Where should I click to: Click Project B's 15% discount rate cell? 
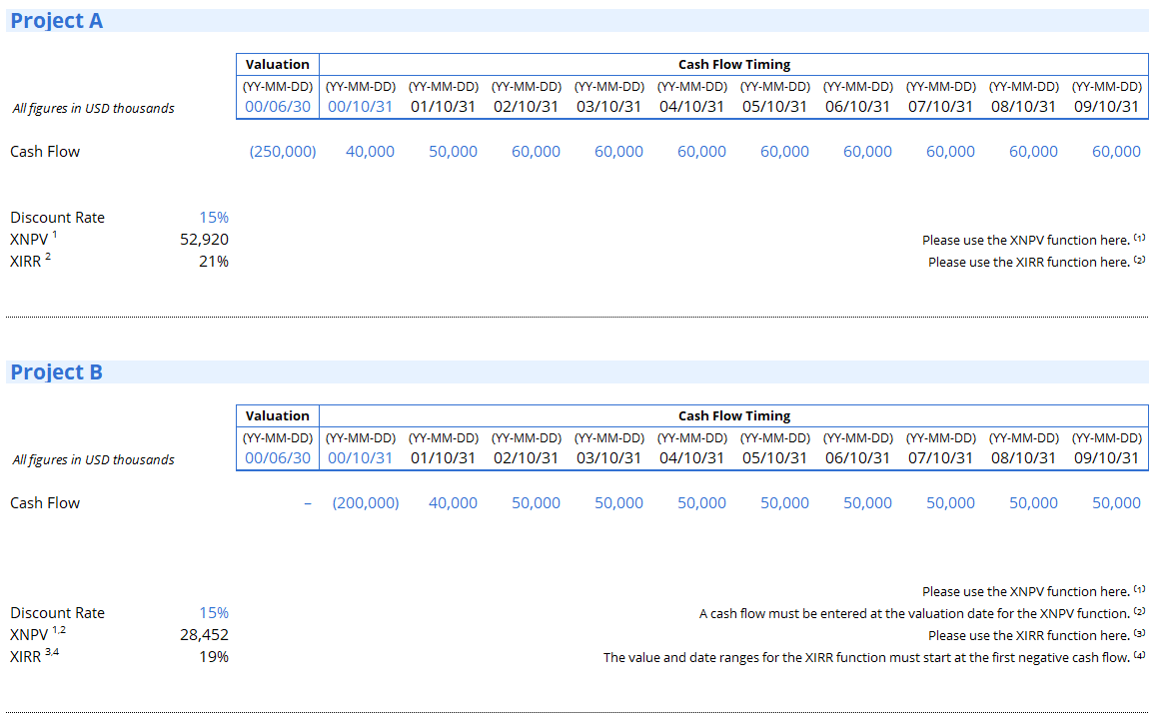(213, 613)
